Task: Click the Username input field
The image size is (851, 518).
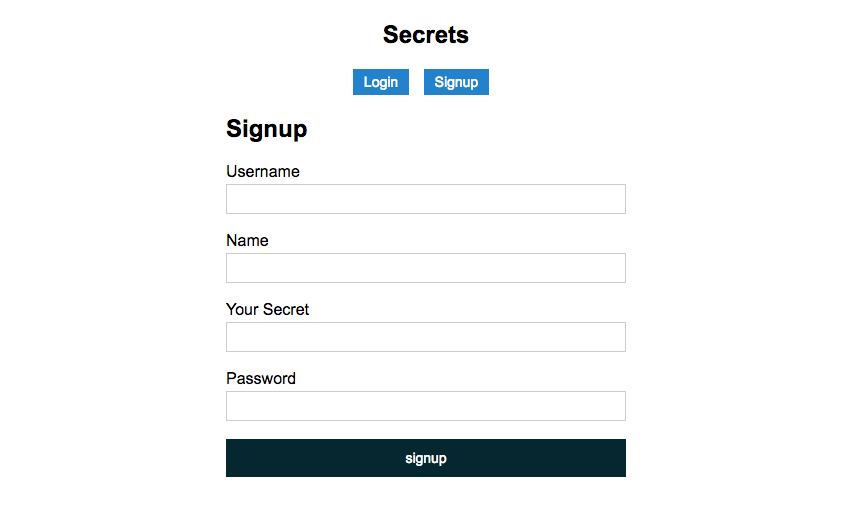Action: coord(425,199)
